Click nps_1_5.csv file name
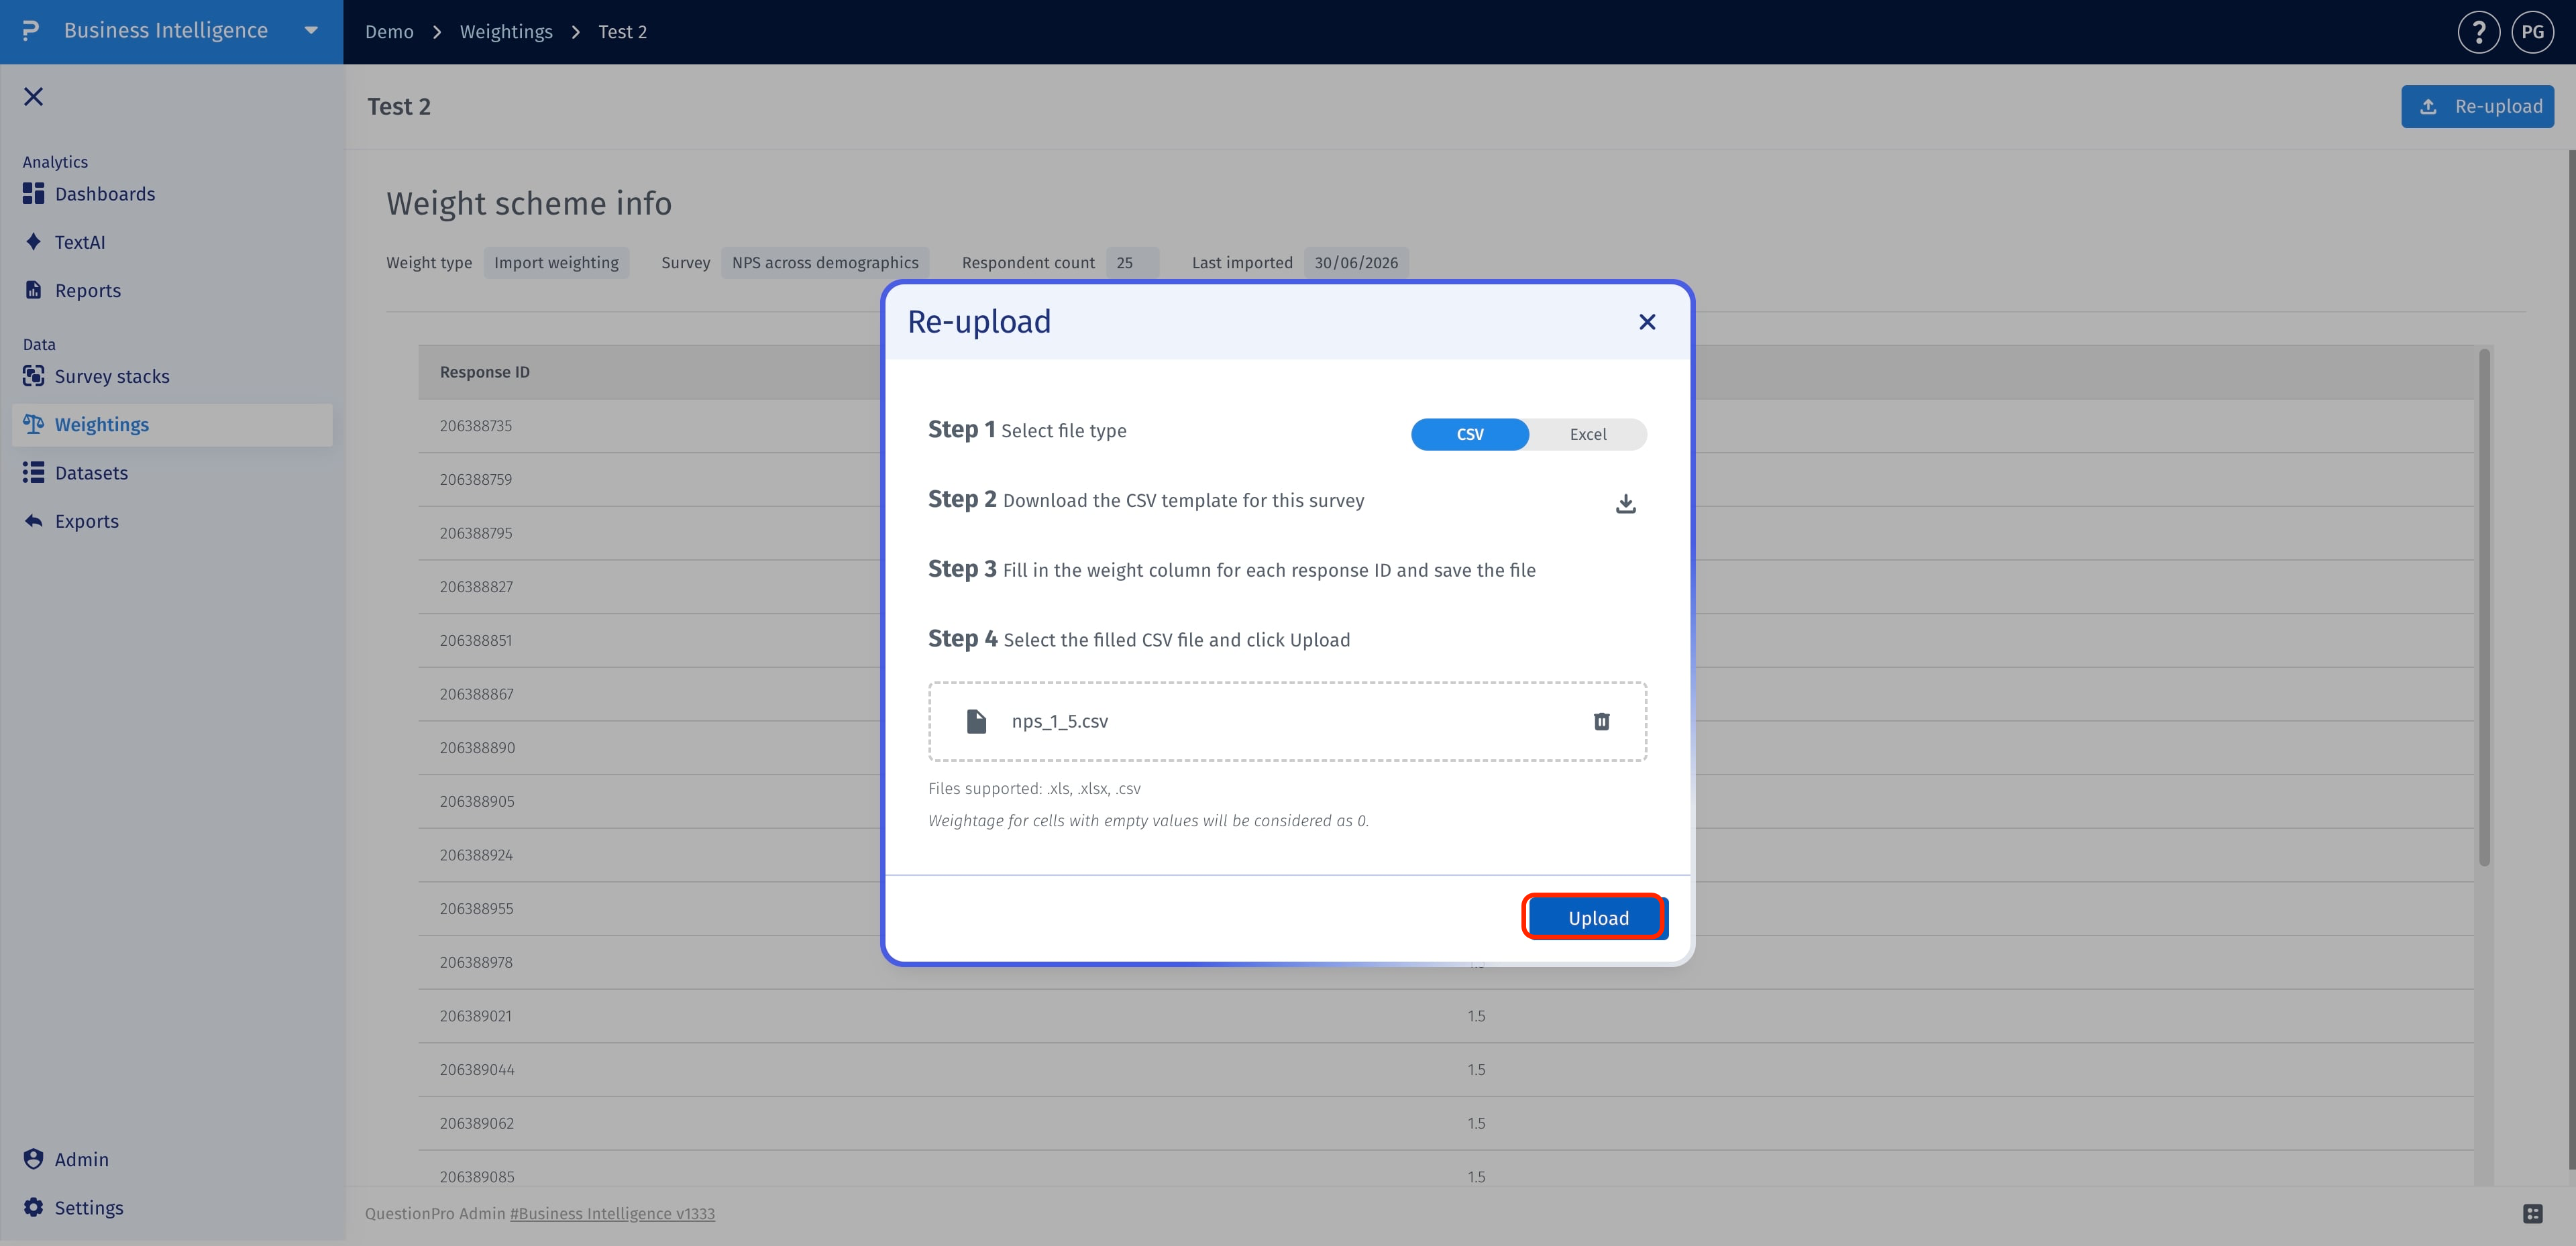The image size is (2576, 1246). pyautogui.click(x=1059, y=721)
